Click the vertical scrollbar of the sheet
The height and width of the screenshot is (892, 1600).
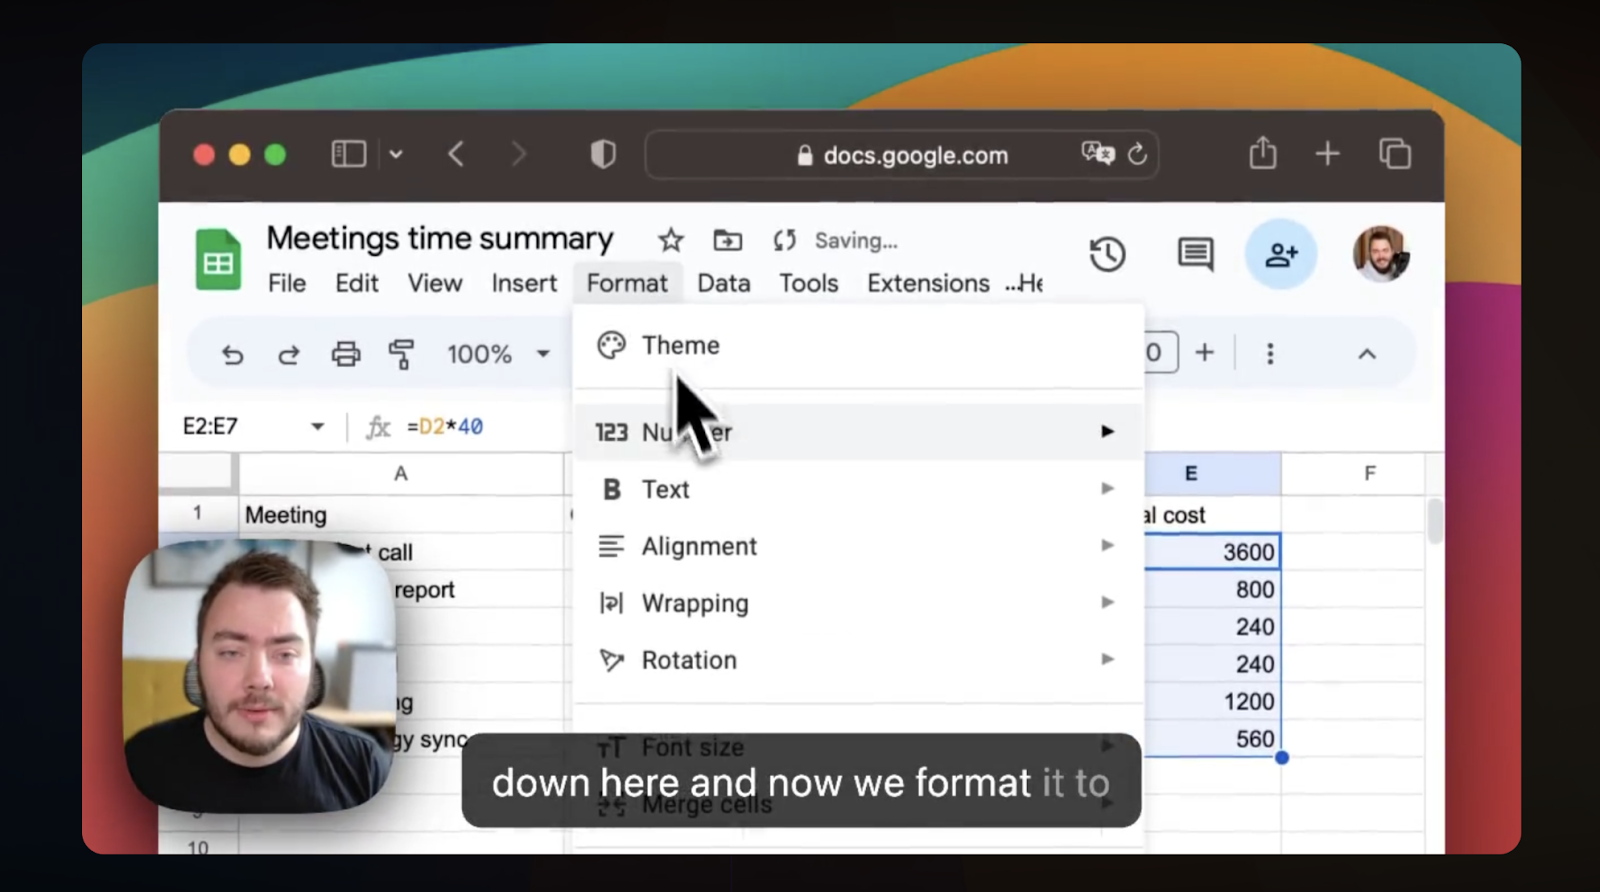click(x=1435, y=521)
